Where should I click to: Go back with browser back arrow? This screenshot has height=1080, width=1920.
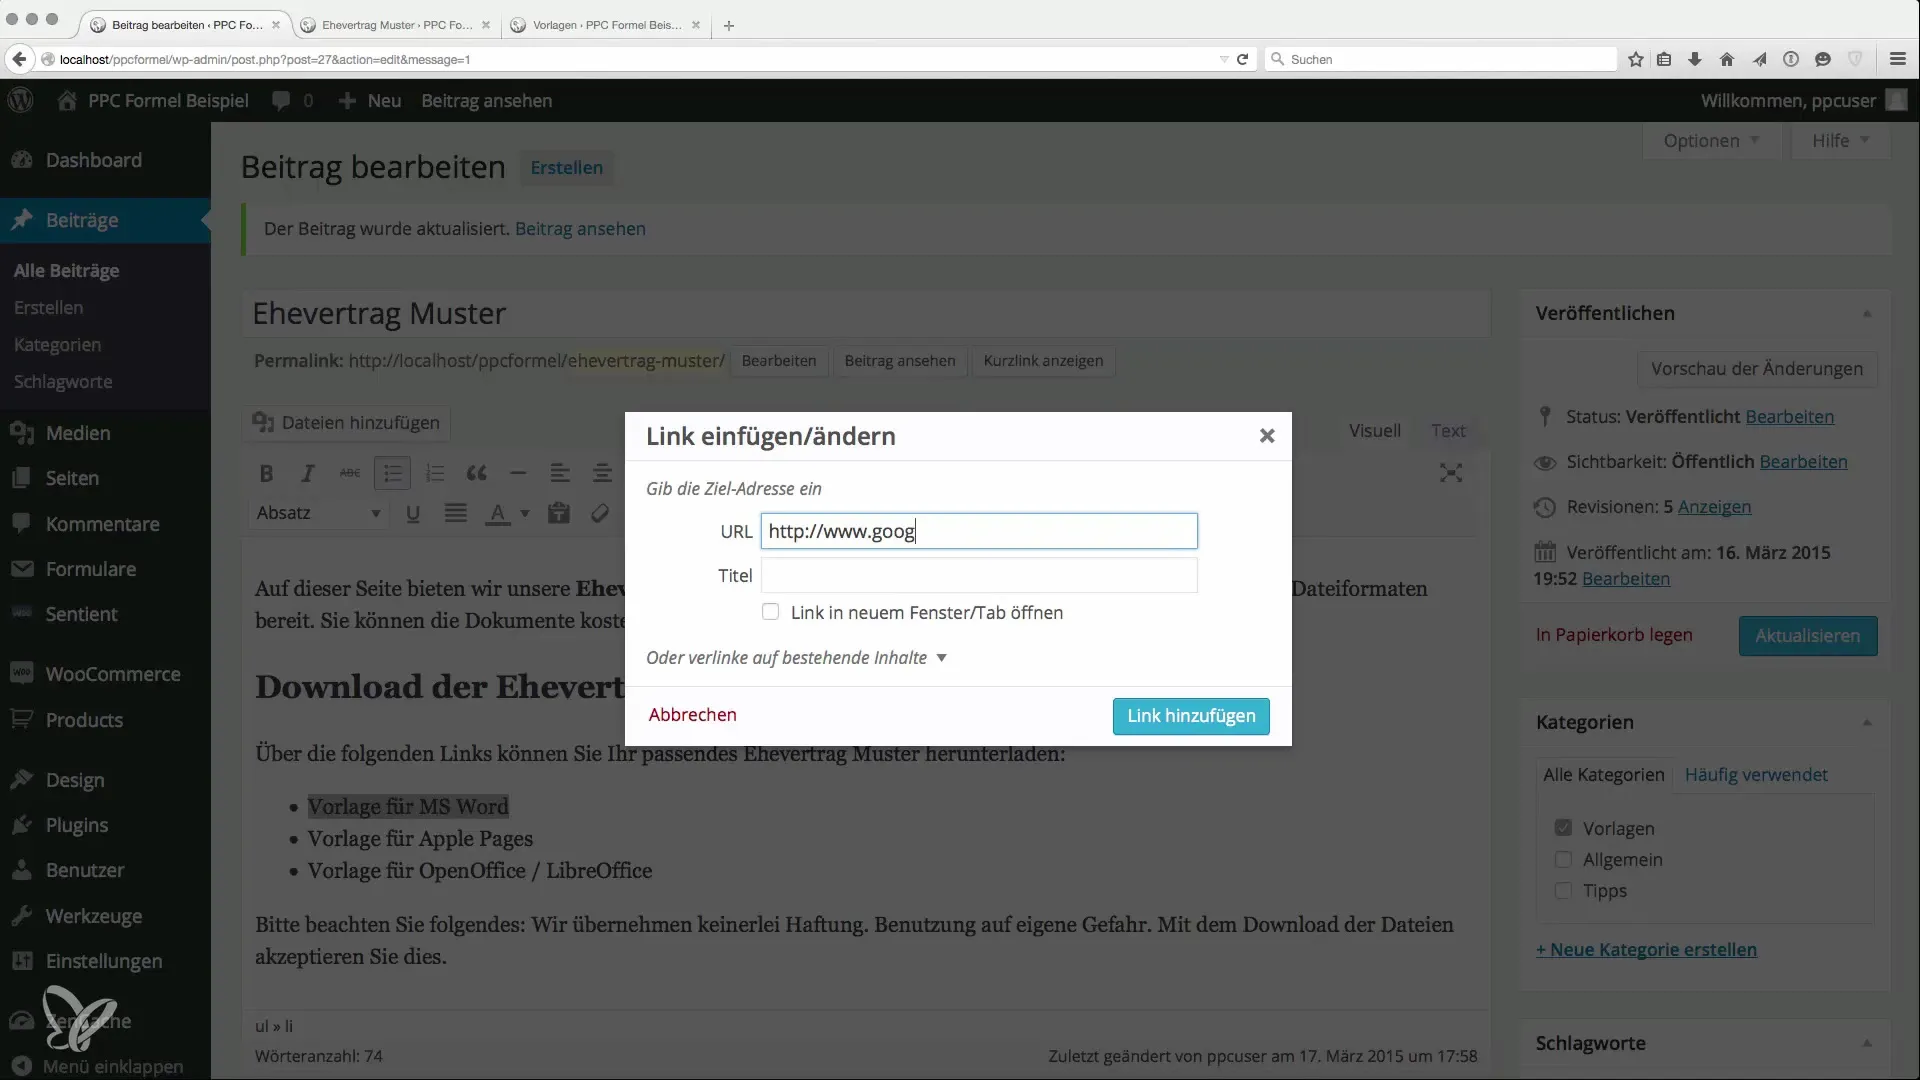click(x=19, y=59)
